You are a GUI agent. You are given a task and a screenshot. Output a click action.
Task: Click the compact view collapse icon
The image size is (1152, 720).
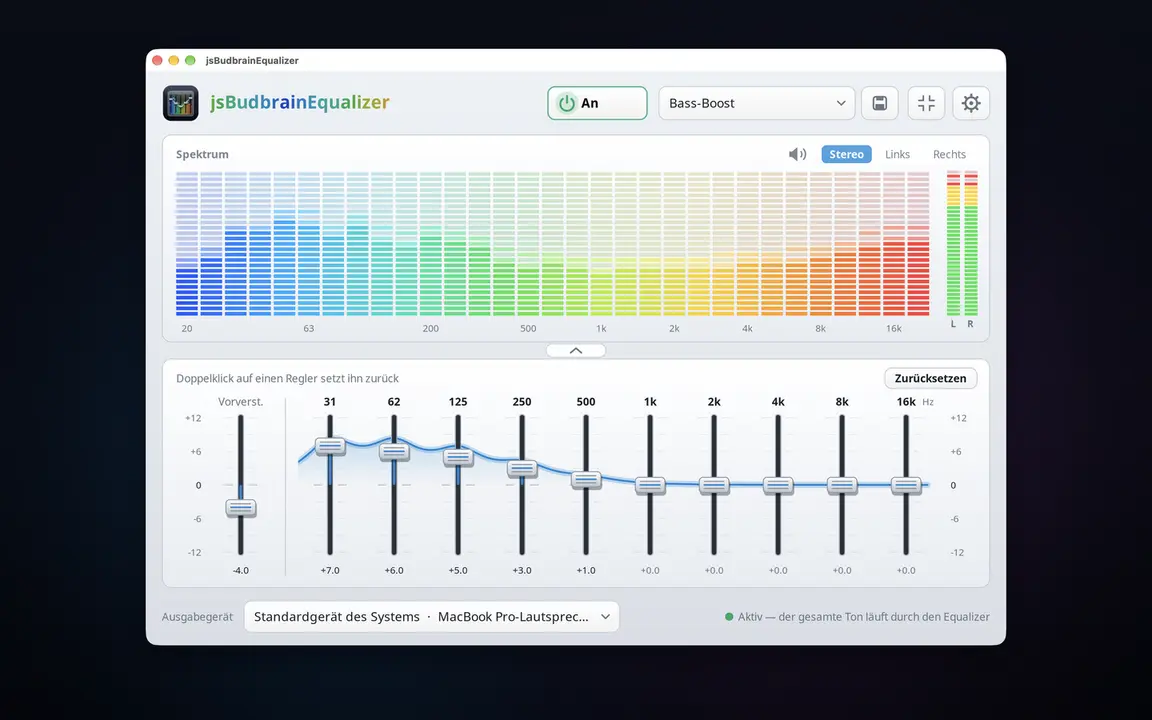pos(926,103)
